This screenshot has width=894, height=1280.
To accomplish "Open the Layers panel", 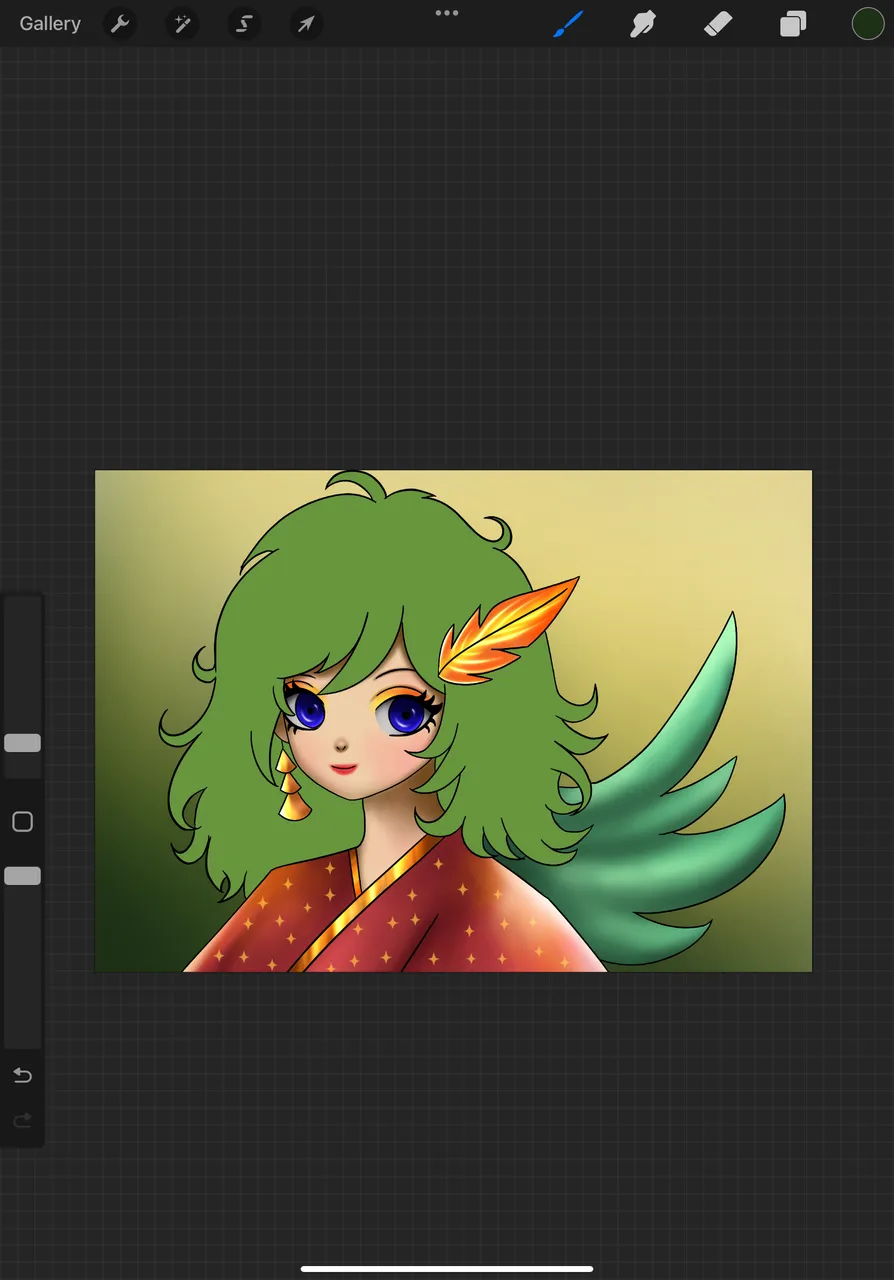I will click(x=793, y=24).
